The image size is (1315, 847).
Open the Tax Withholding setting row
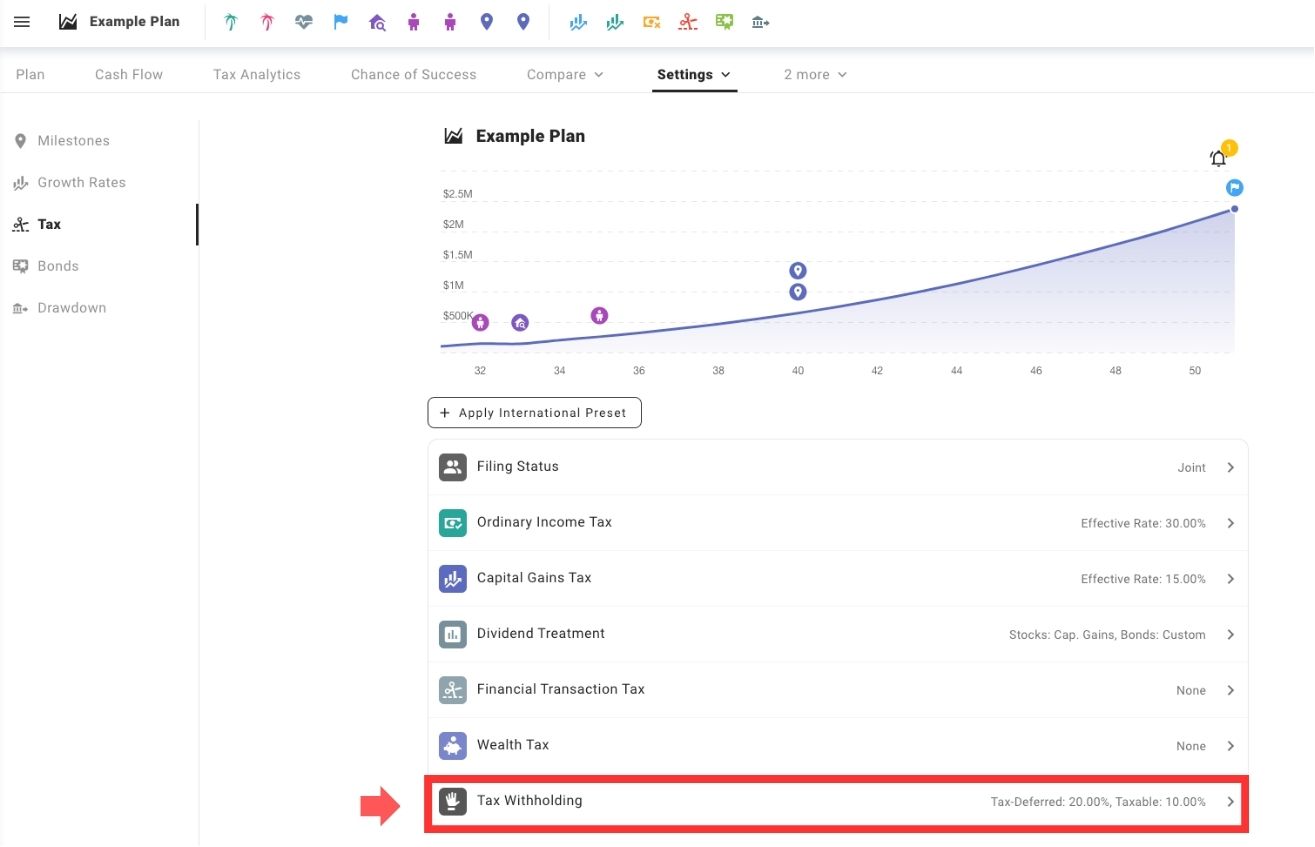pyautogui.click(x=837, y=801)
